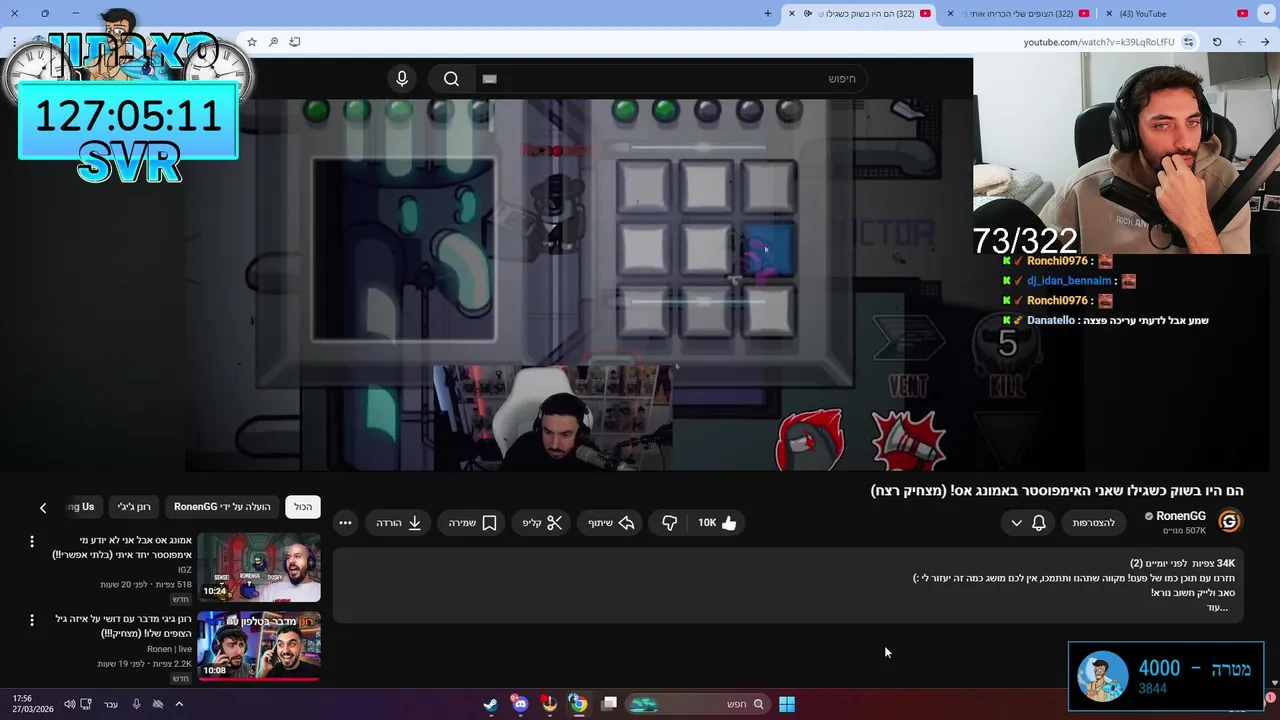Open the Windows Start menu
The height and width of the screenshot is (720, 1280).
point(787,704)
